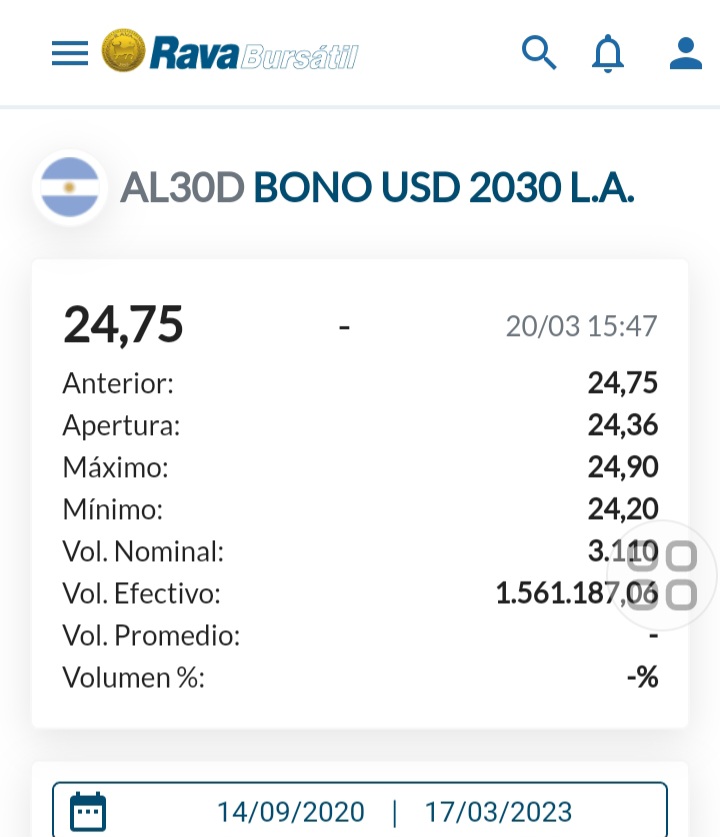Click the 20/03 15:47 timestamp
Viewport: 720px width, 837px height.
[x=581, y=326]
